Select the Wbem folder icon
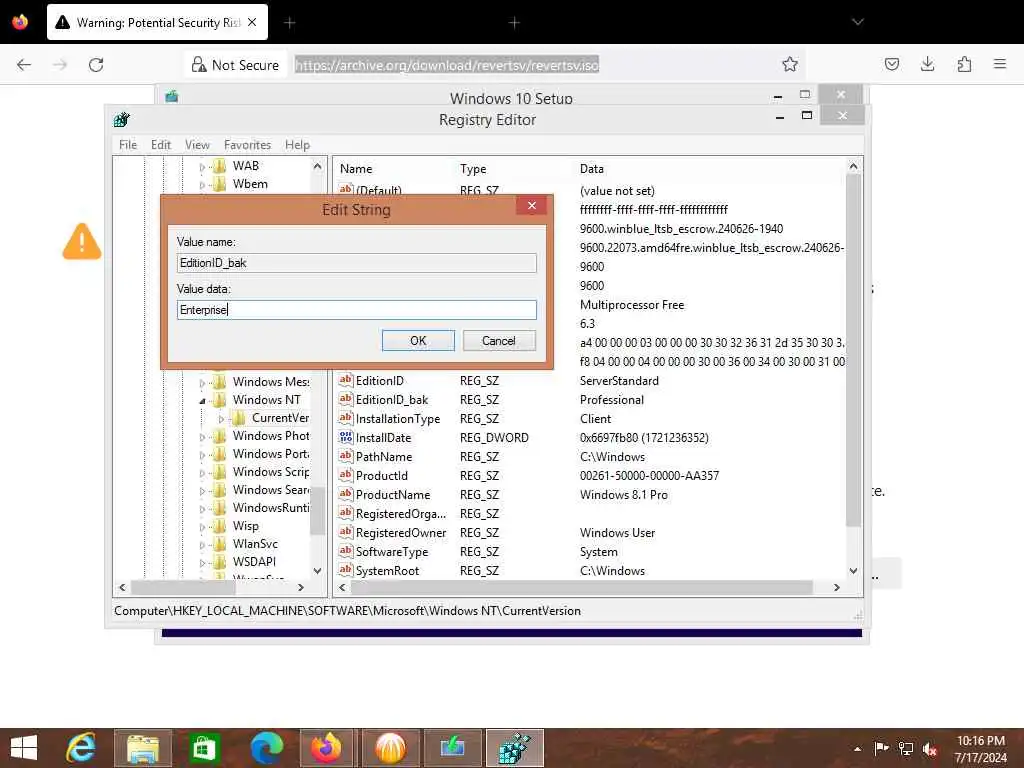Screen dimensions: 1024x768 219,184
